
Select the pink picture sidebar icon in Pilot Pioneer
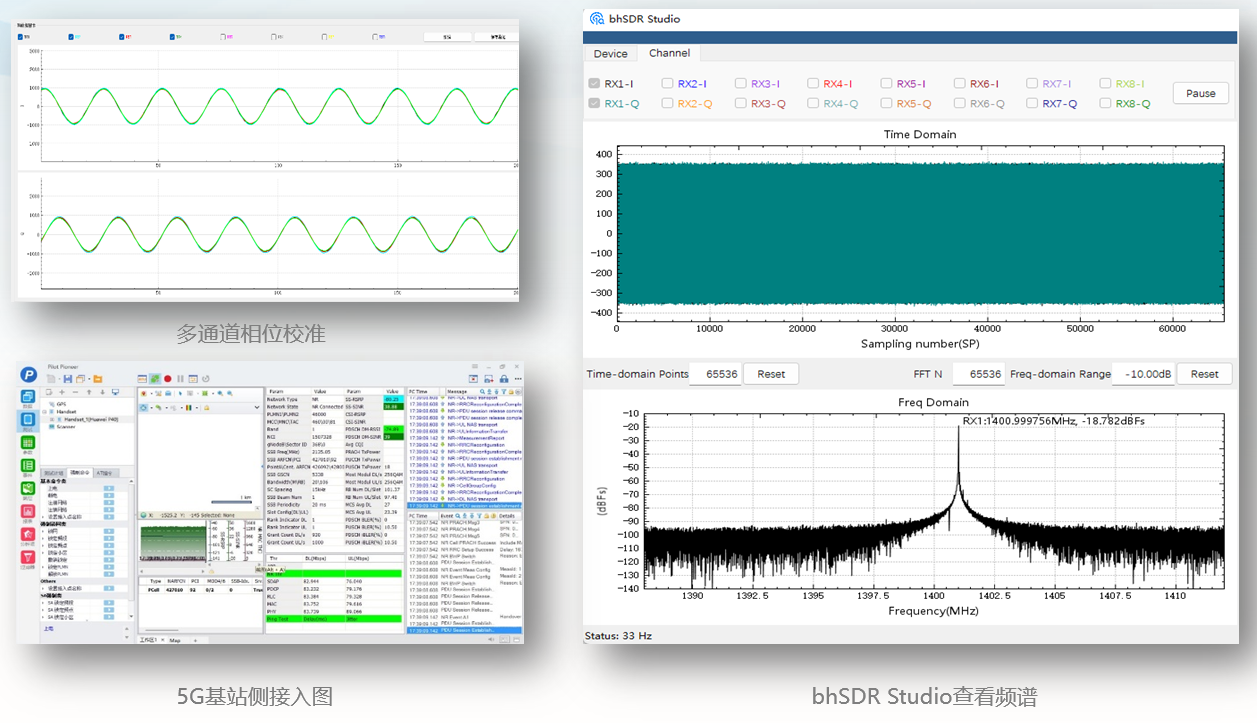point(28,511)
